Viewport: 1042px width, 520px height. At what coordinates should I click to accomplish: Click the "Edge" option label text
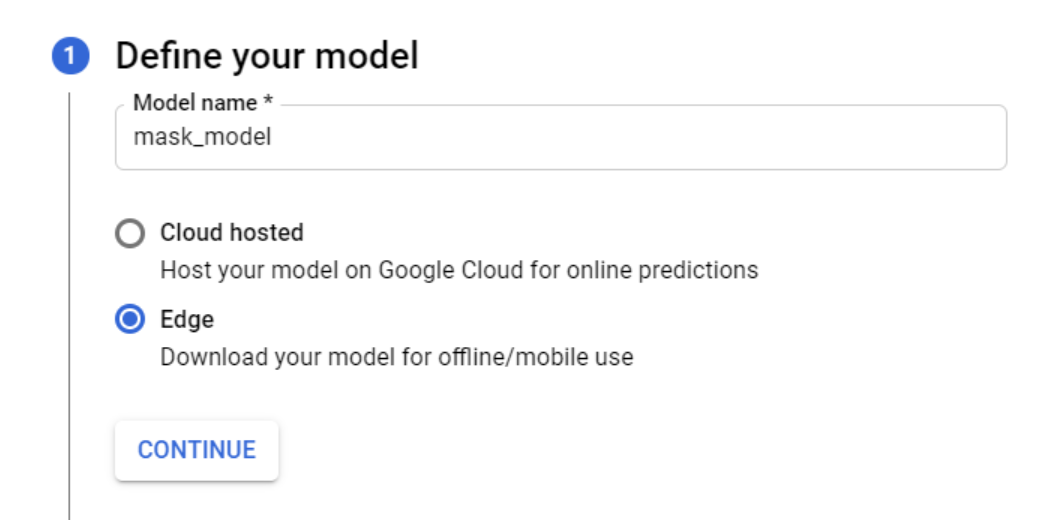click(x=187, y=320)
